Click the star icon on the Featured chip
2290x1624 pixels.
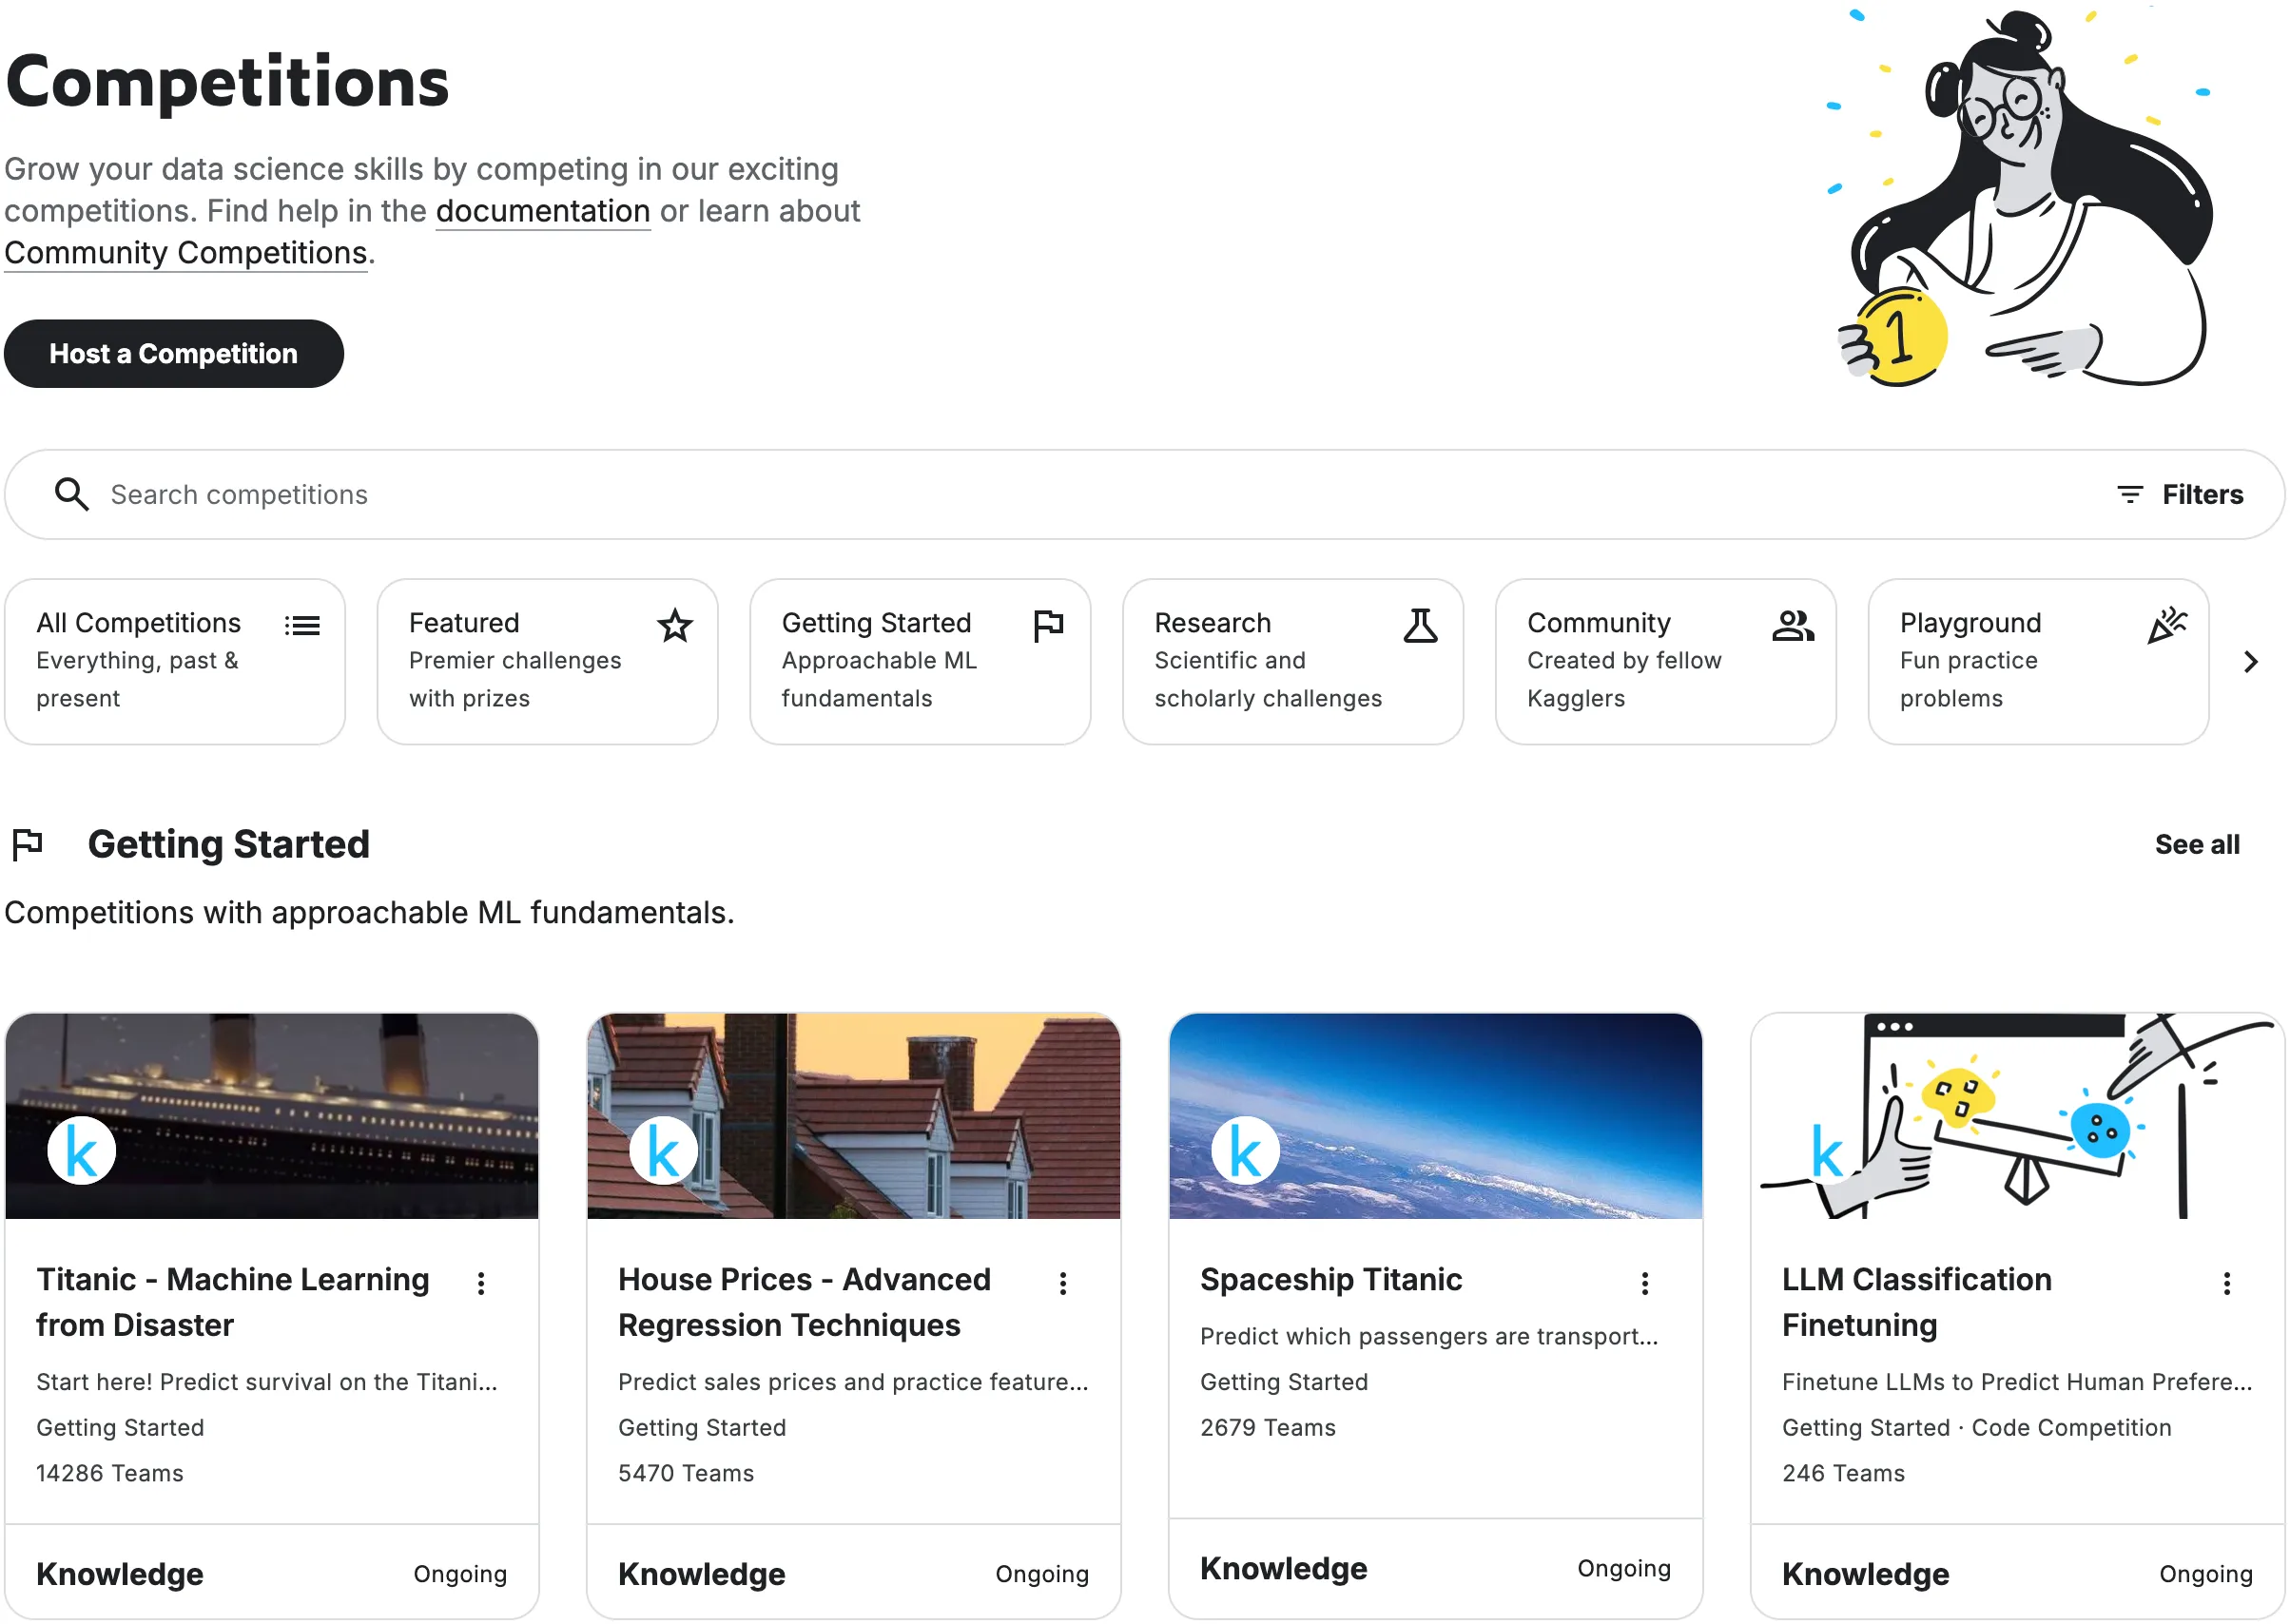(675, 626)
